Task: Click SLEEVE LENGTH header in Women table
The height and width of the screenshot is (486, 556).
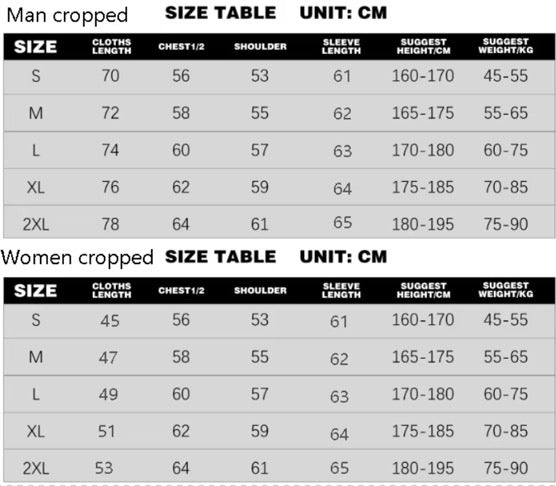Action: tap(341, 290)
